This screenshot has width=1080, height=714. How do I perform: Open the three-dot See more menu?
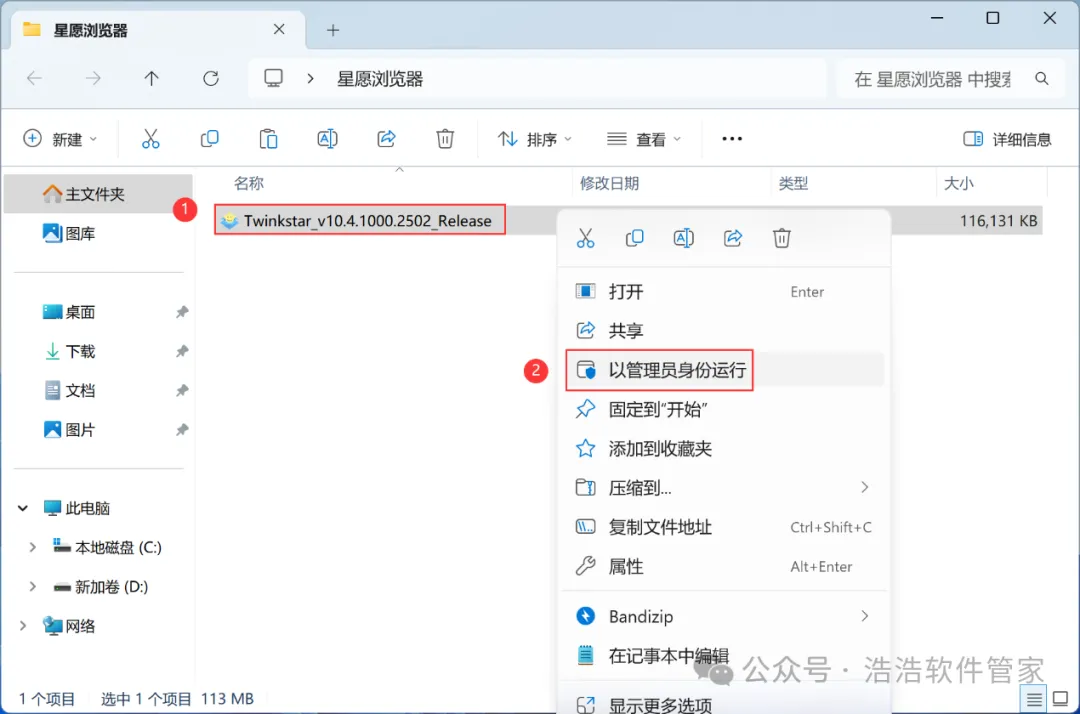coord(731,139)
